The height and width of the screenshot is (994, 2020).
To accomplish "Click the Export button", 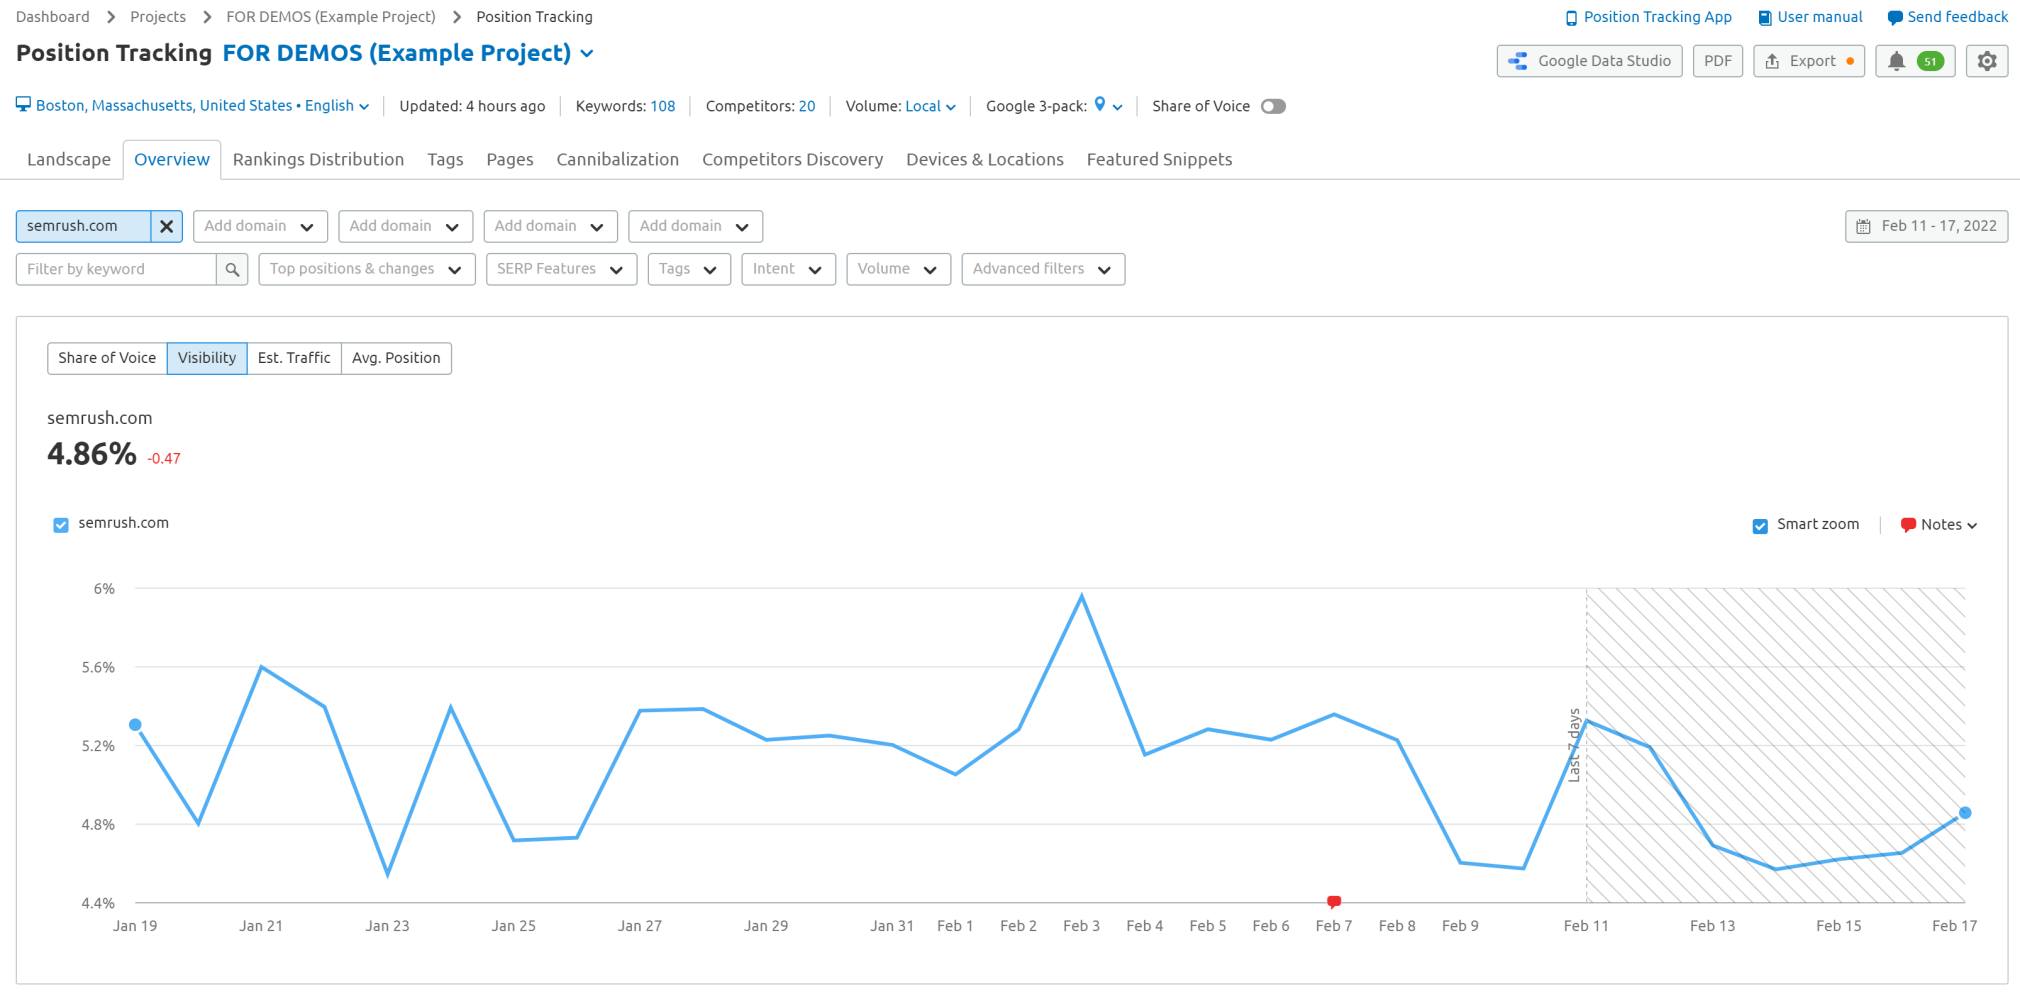I will coord(1809,61).
